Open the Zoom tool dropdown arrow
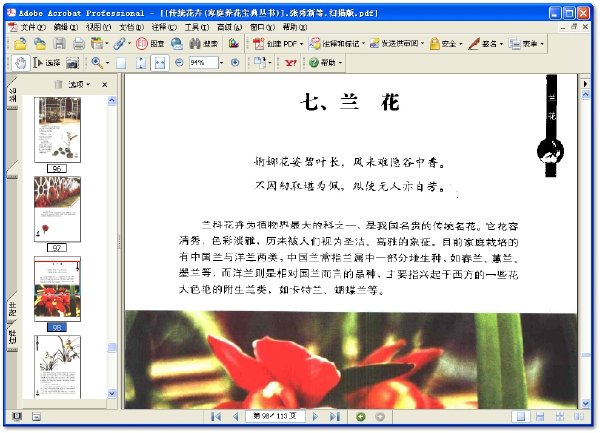This screenshot has height=433, width=600. click(107, 63)
